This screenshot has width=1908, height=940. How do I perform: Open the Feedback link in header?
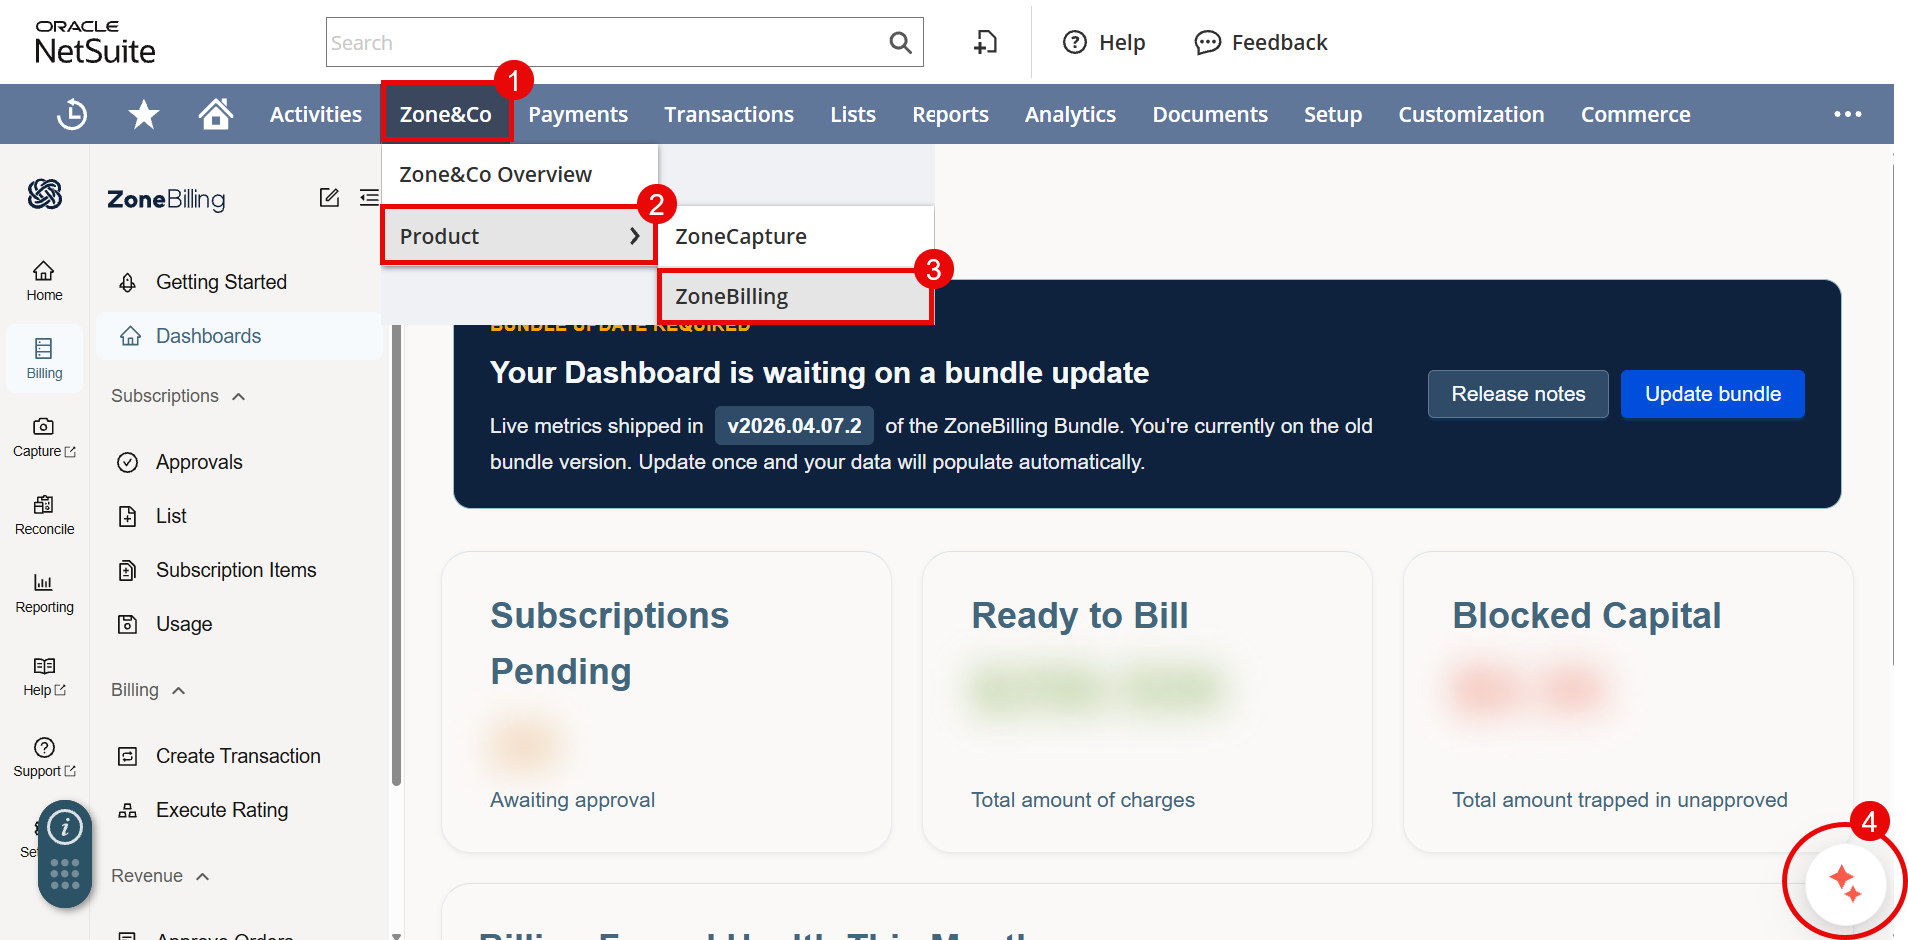(x=1261, y=42)
